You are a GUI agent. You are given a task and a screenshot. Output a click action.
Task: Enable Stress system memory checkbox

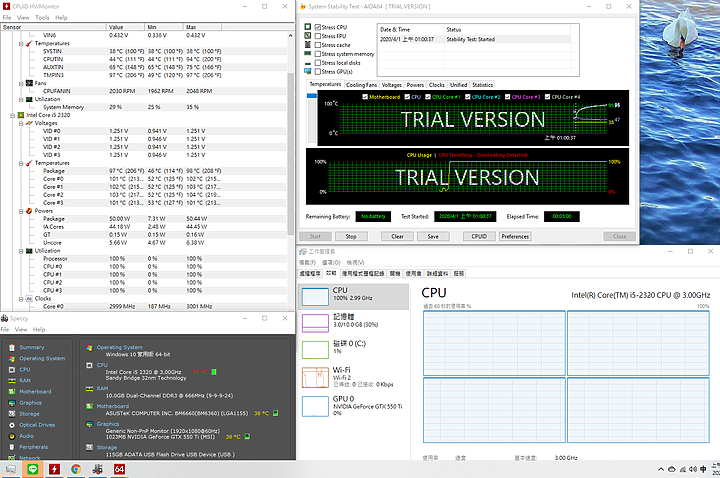tap(318, 54)
